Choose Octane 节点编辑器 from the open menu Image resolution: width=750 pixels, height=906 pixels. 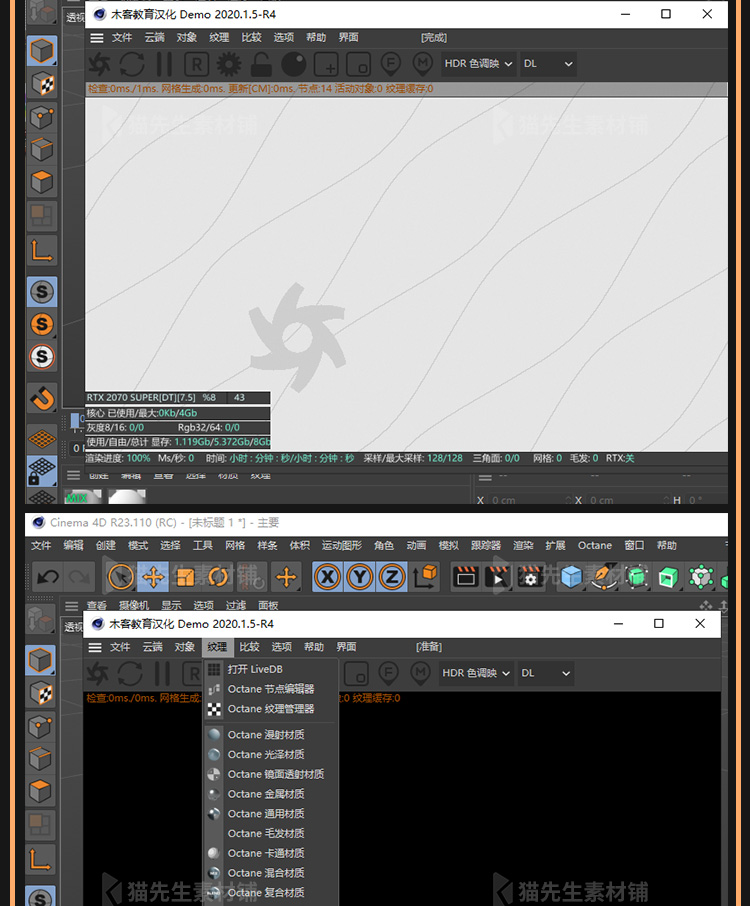(x=270, y=689)
